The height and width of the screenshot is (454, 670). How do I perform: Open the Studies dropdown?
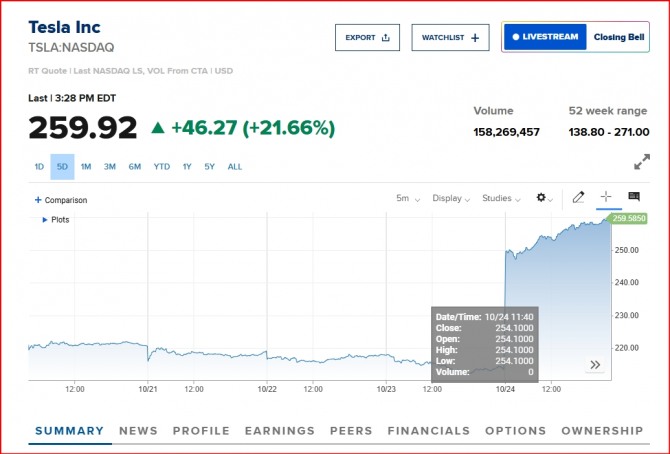coord(502,198)
